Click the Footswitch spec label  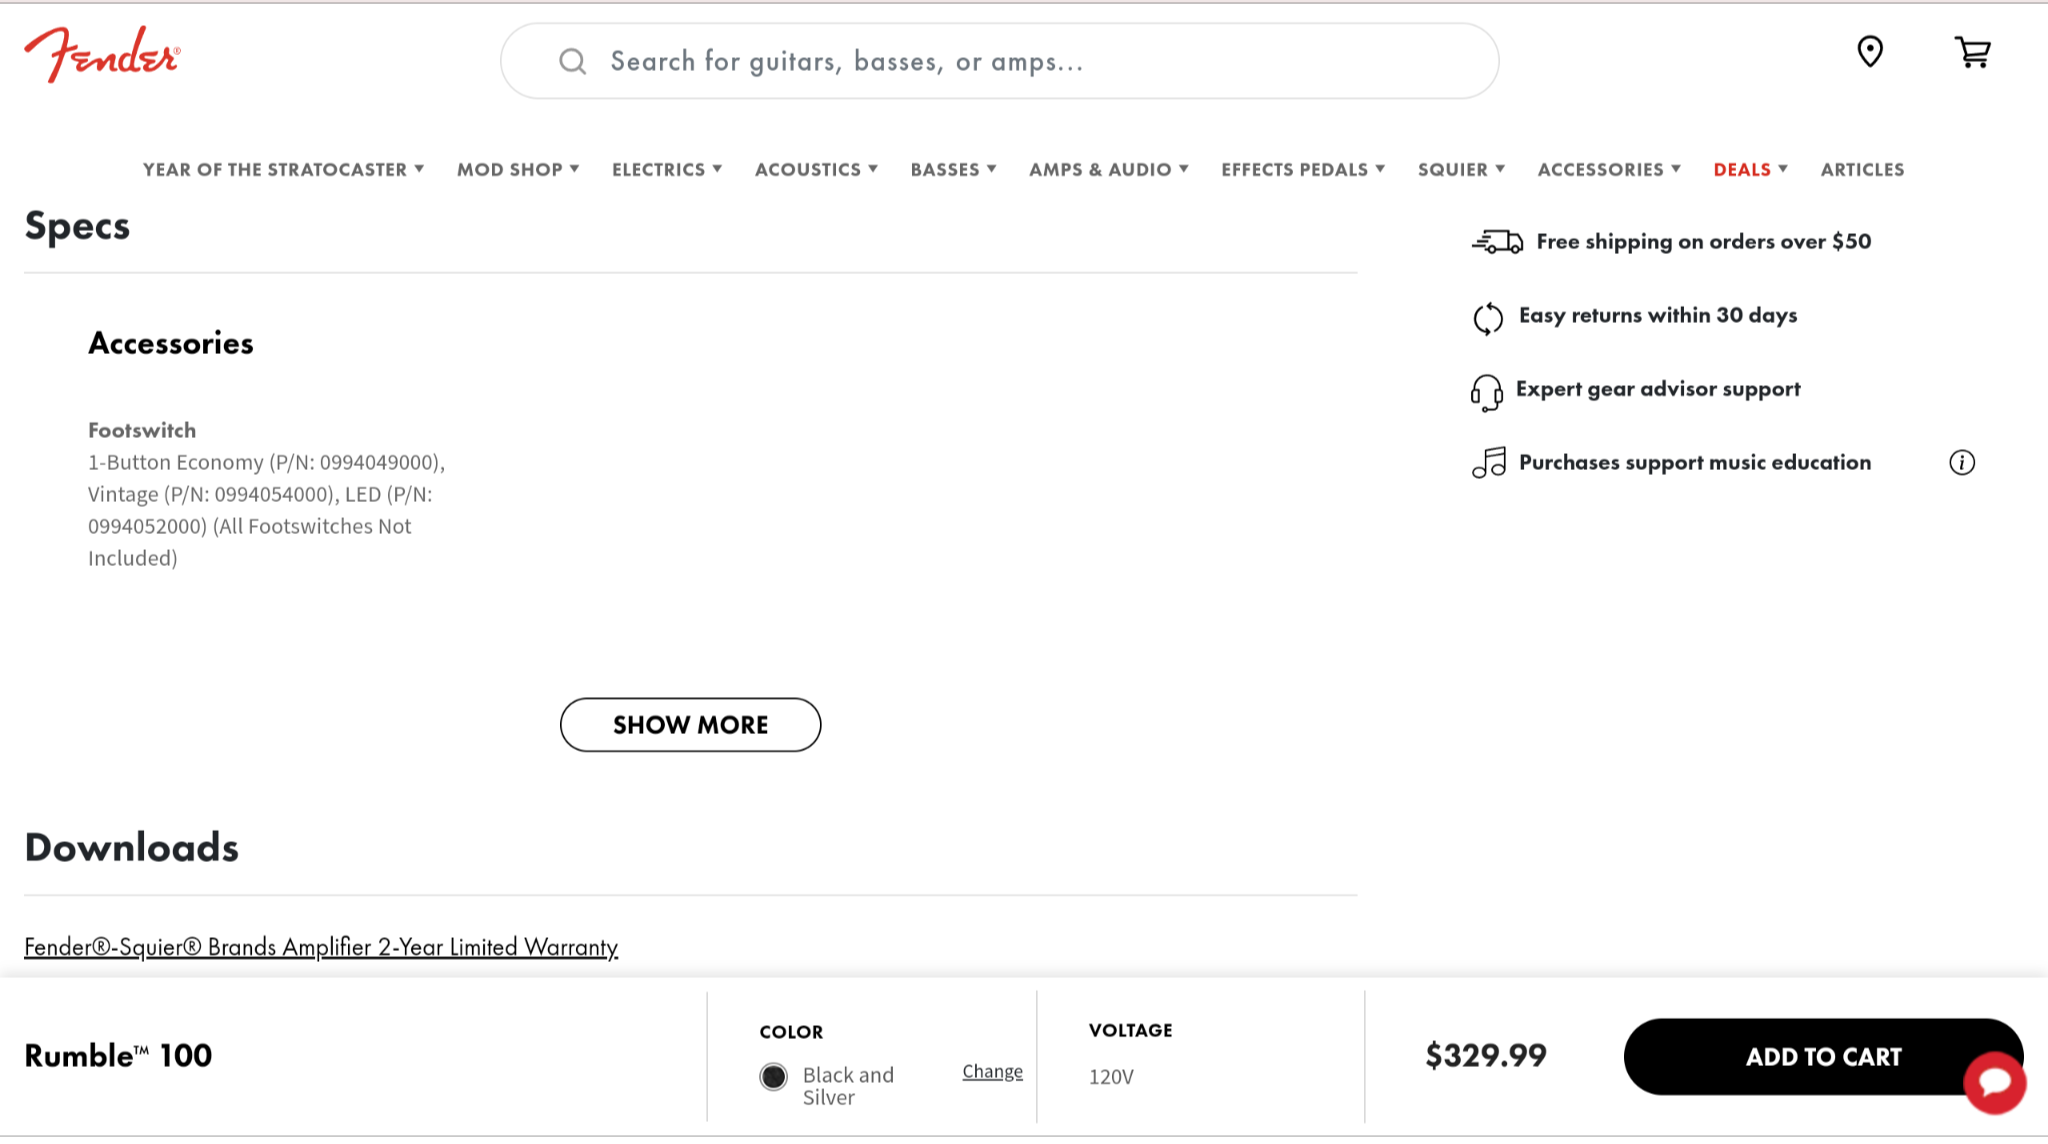(x=142, y=431)
